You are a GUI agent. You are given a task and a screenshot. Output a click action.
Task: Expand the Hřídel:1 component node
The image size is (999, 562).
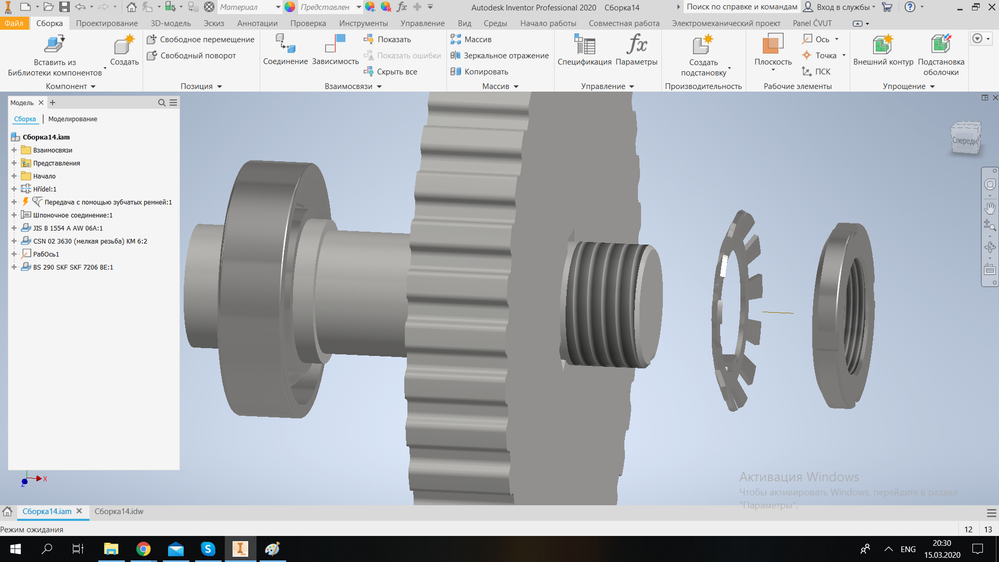(x=14, y=189)
